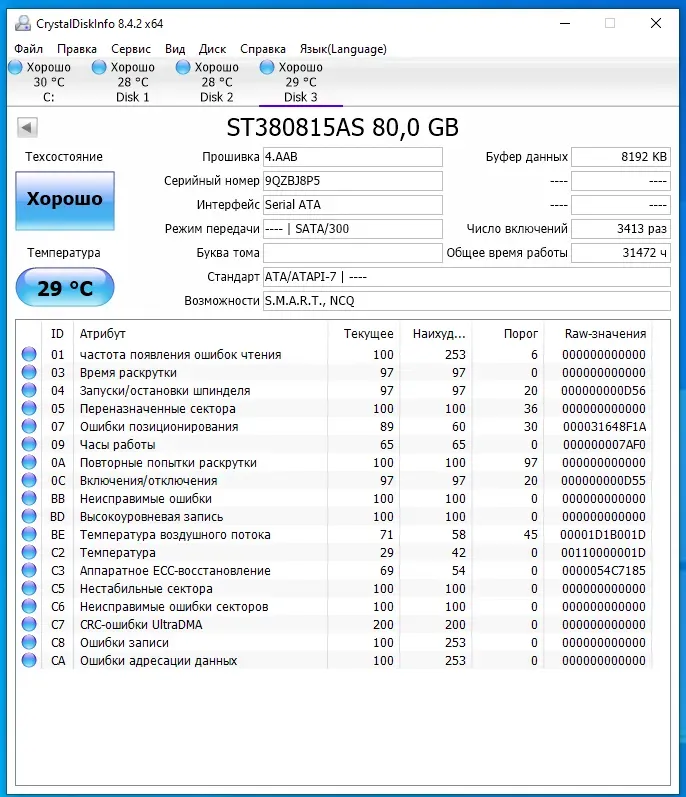Open the Диск menu
The height and width of the screenshot is (797, 686).
(x=212, y=49)
